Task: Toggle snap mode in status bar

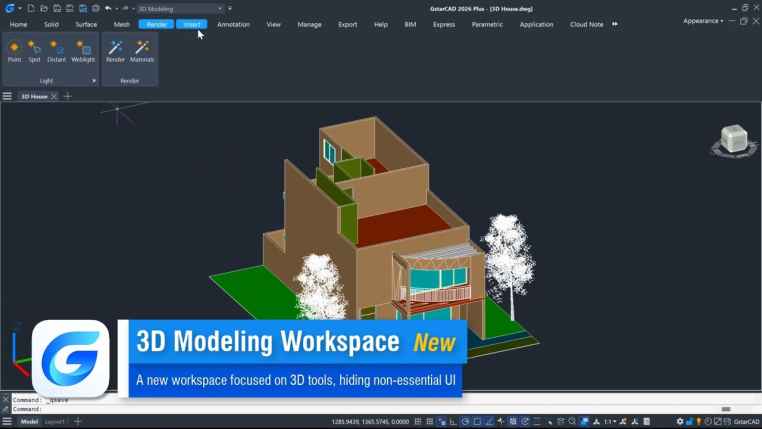Action: [x=430, y=421]
